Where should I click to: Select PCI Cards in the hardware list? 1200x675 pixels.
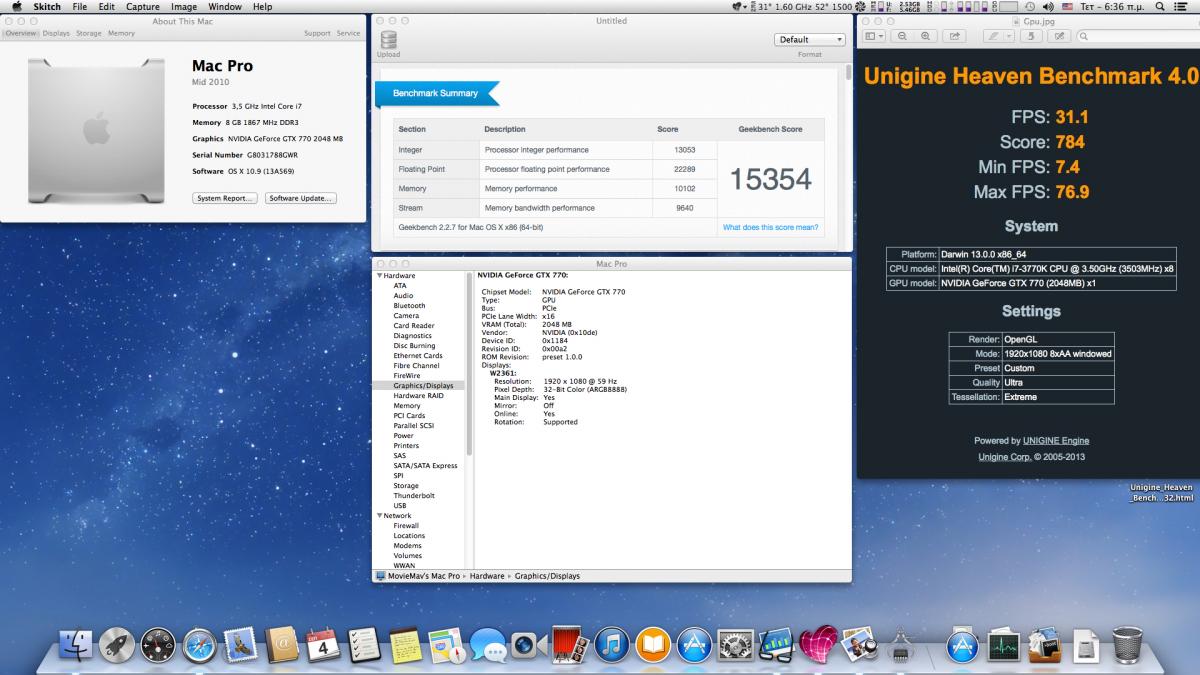coord(409,416)
